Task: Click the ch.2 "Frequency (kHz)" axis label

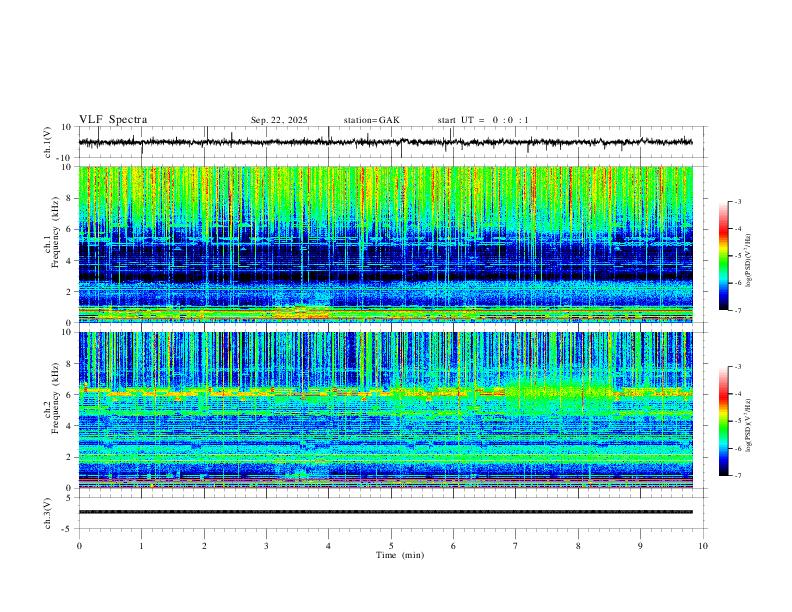Action: click(x=55, y=398)
